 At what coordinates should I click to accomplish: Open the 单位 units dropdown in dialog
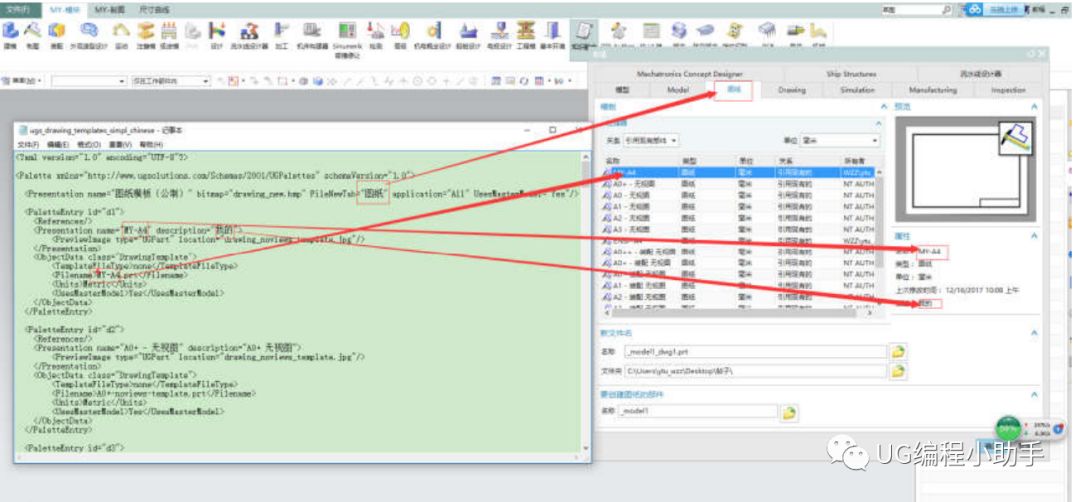tap(840, 140)
